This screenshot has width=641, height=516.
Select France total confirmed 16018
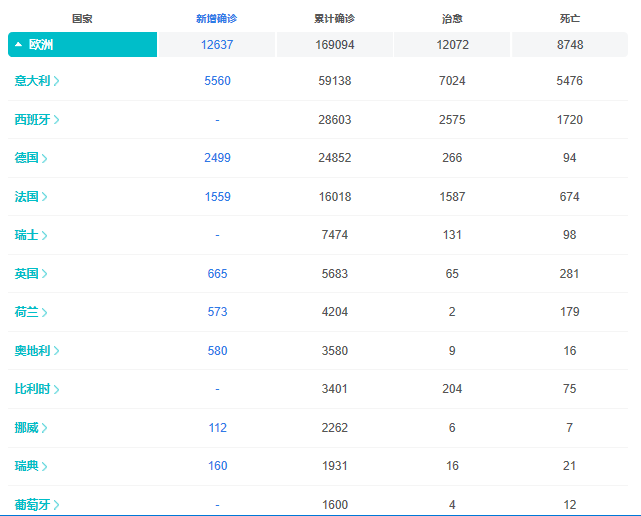point(335,197)
